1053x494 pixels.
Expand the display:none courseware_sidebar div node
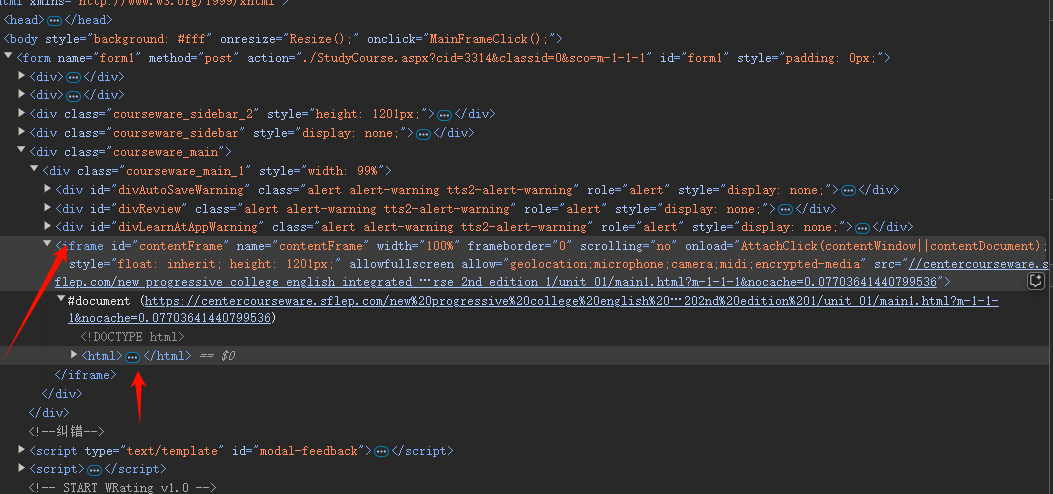(x=21, y=132)
